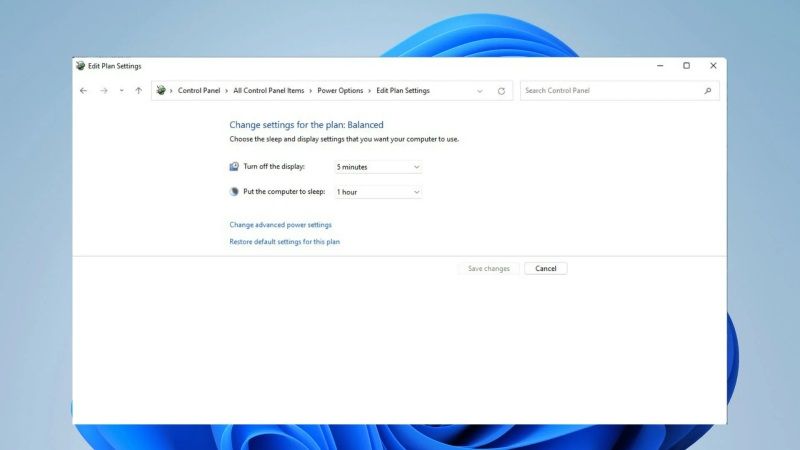Open the All Control Panel Items breadcrumb
Screen dimensions: 800x450
(268, 90)
